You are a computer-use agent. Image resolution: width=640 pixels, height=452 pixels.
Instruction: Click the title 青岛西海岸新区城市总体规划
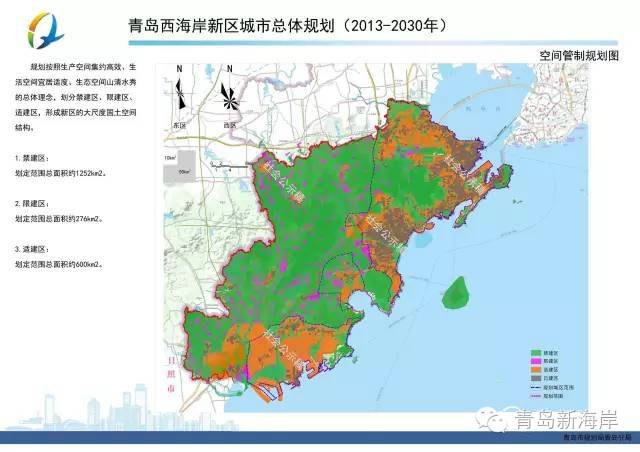pos(232,24)
